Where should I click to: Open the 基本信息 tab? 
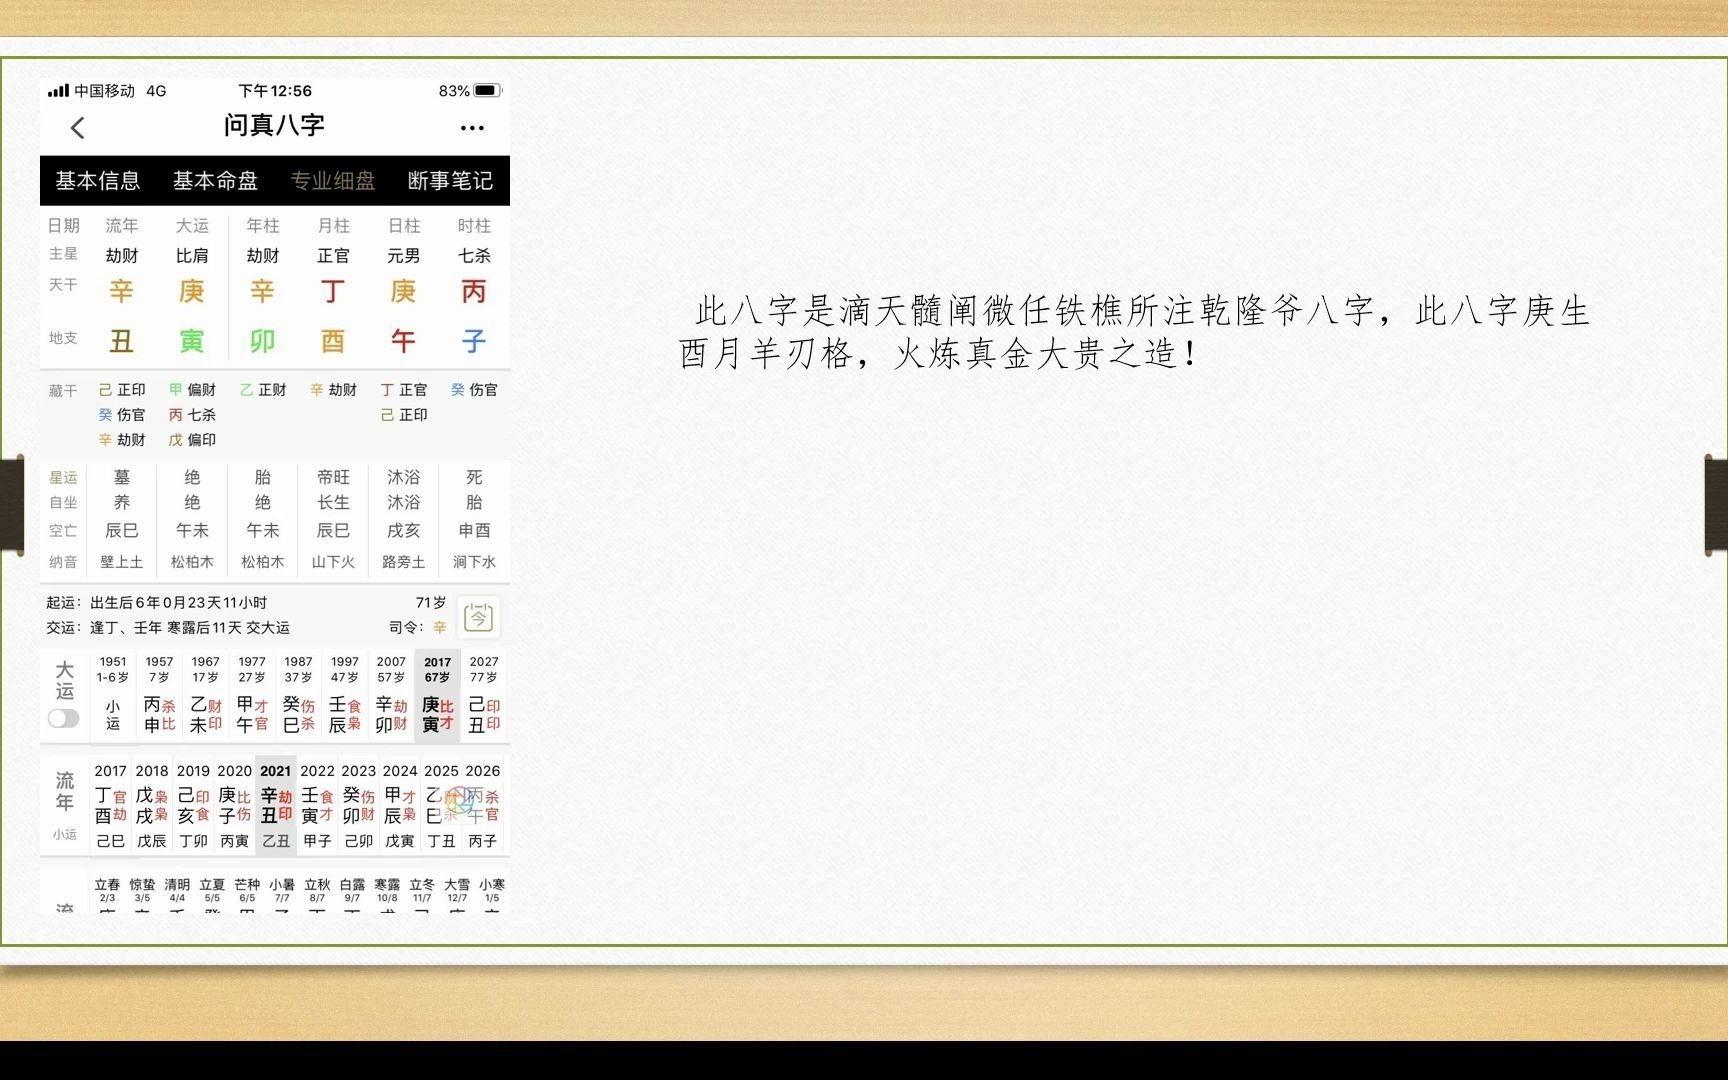[x=98, y=181]
